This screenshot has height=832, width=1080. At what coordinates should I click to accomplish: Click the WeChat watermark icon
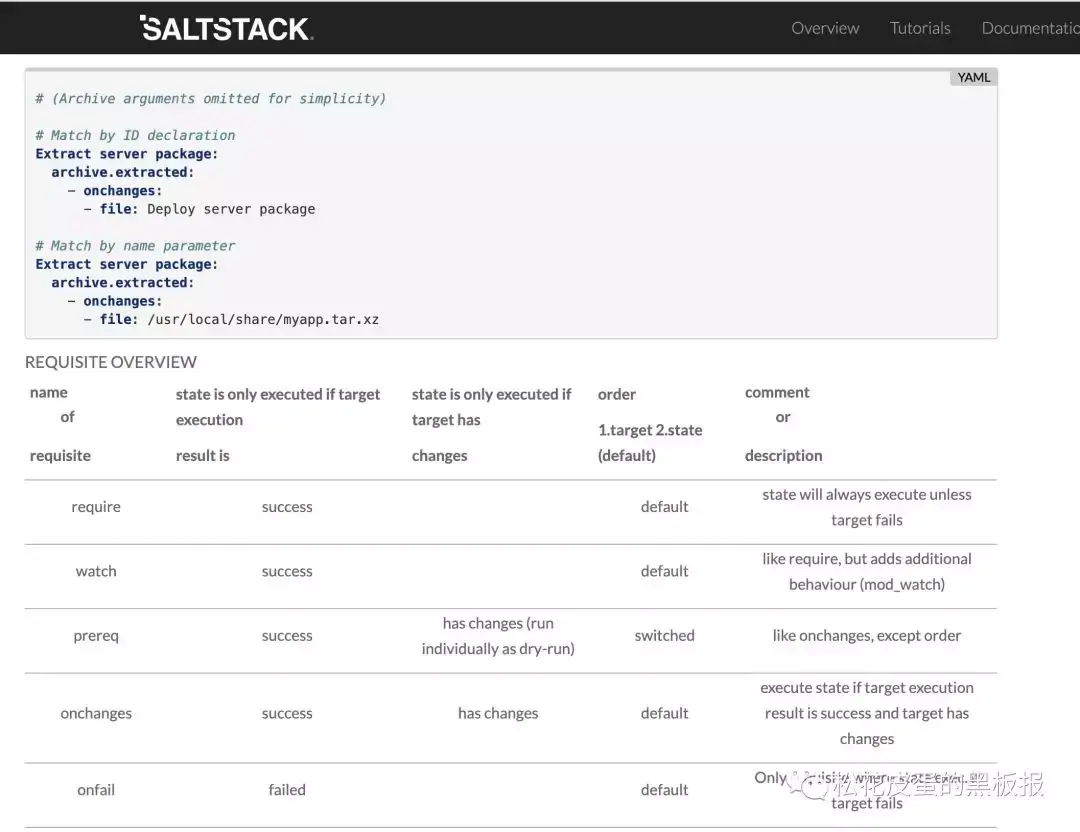(x=812, y=786)
